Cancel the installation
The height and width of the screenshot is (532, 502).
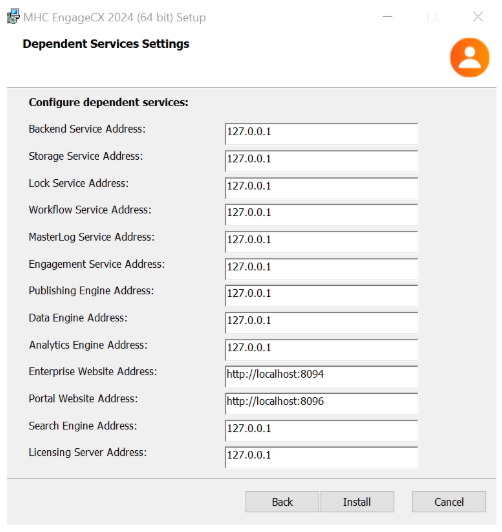pyautogui.click(x=449, y=501)
